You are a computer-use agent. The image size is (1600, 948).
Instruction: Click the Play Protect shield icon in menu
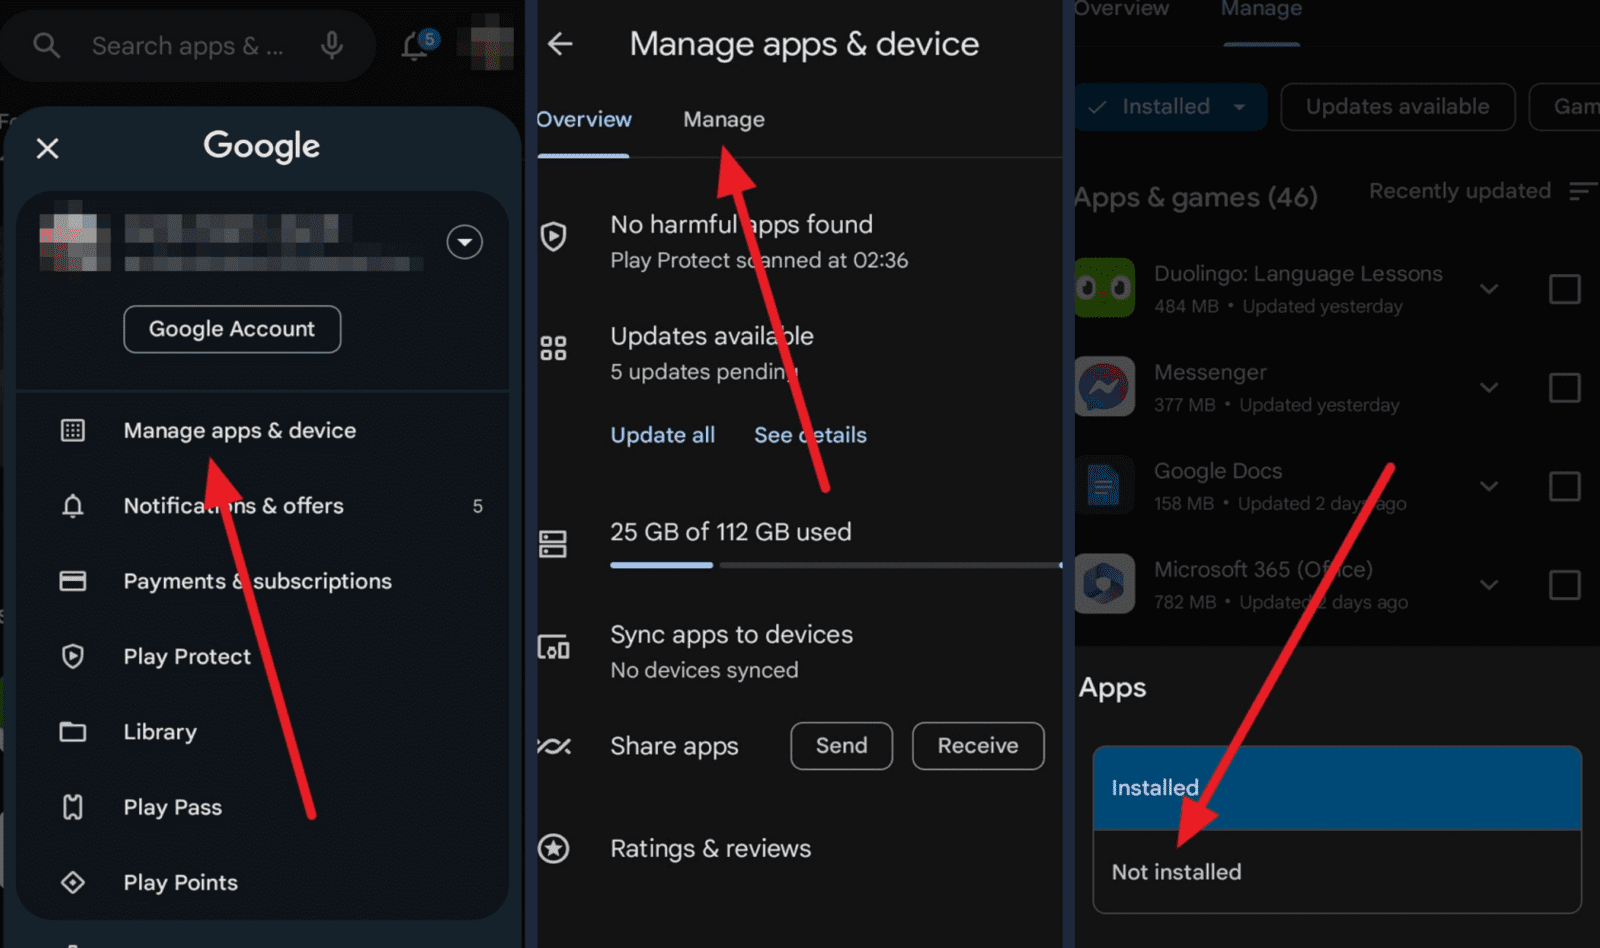(x=72, y=656)
